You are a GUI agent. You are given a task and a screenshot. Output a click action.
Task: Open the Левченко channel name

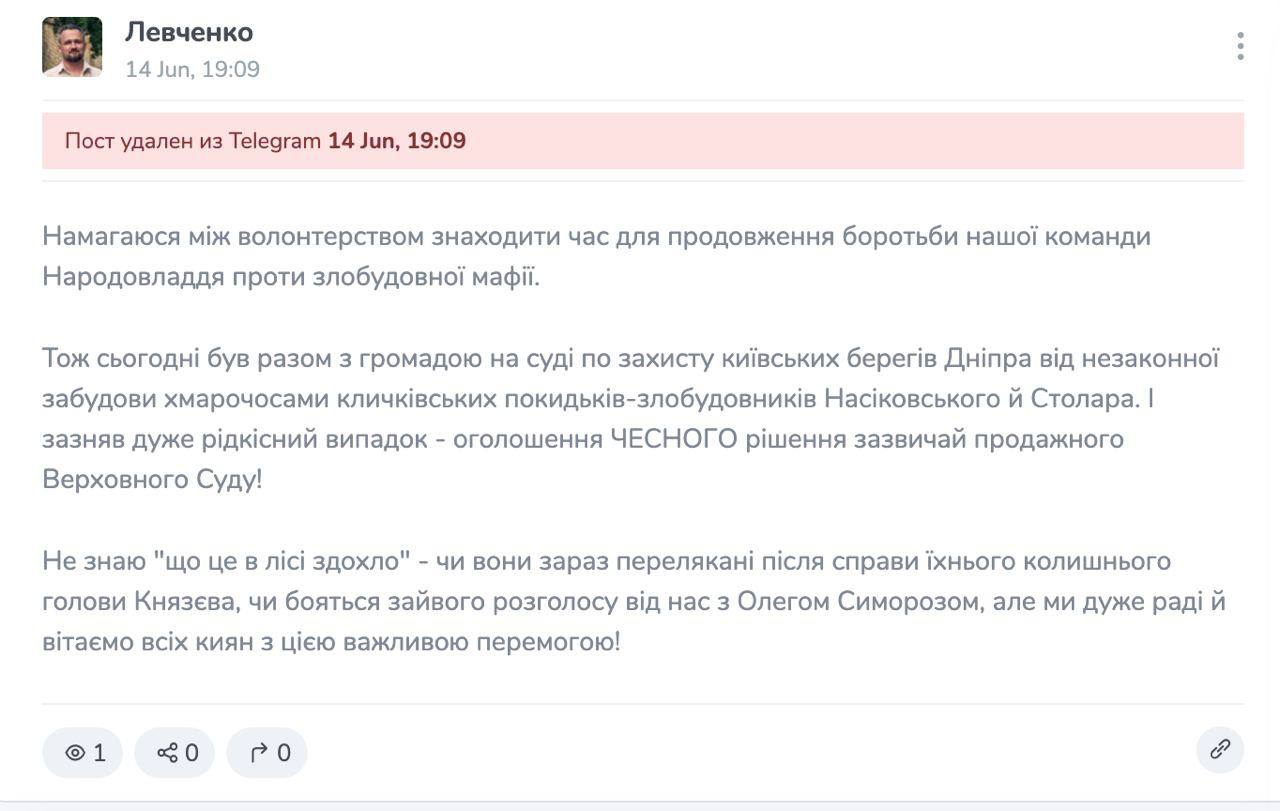coord(189,32)
